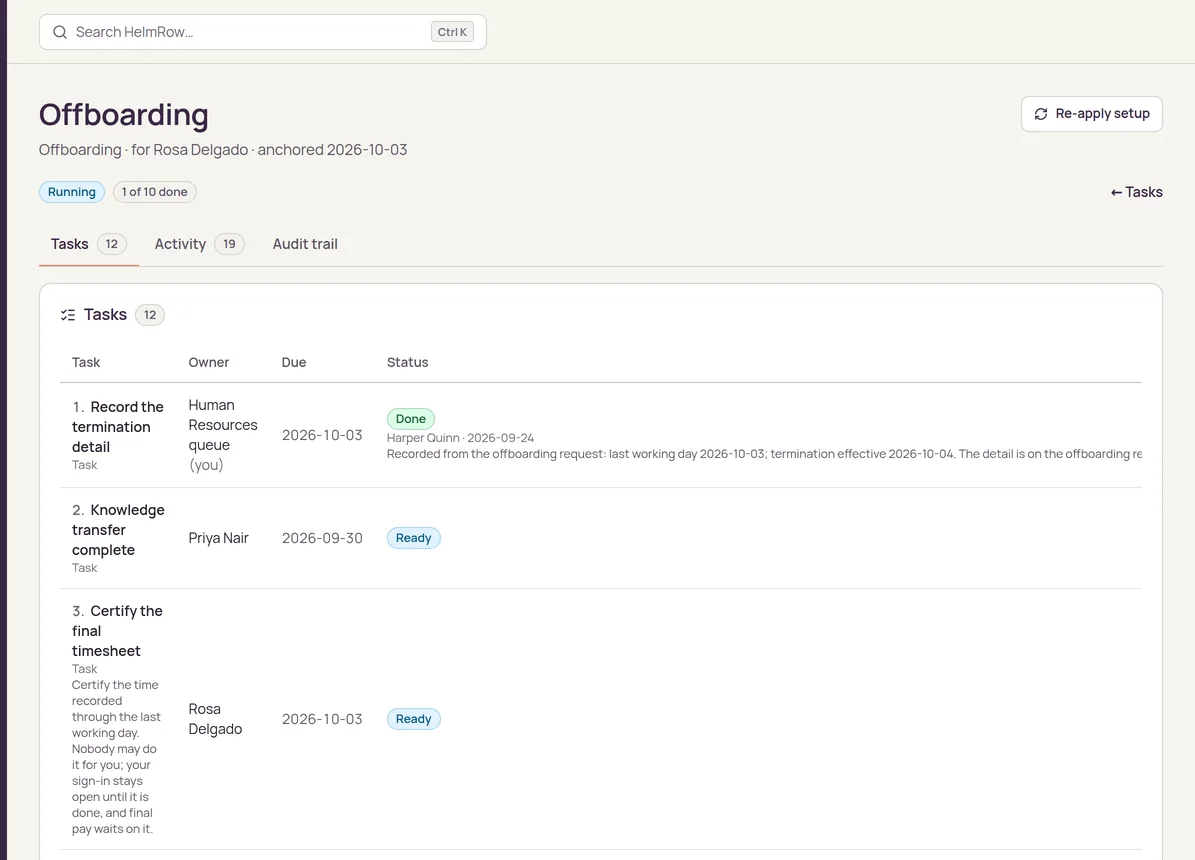Screen dimensions: 1195x860
Task: Click the Ctrl K shortcut badge
Action: coord(452,32)
